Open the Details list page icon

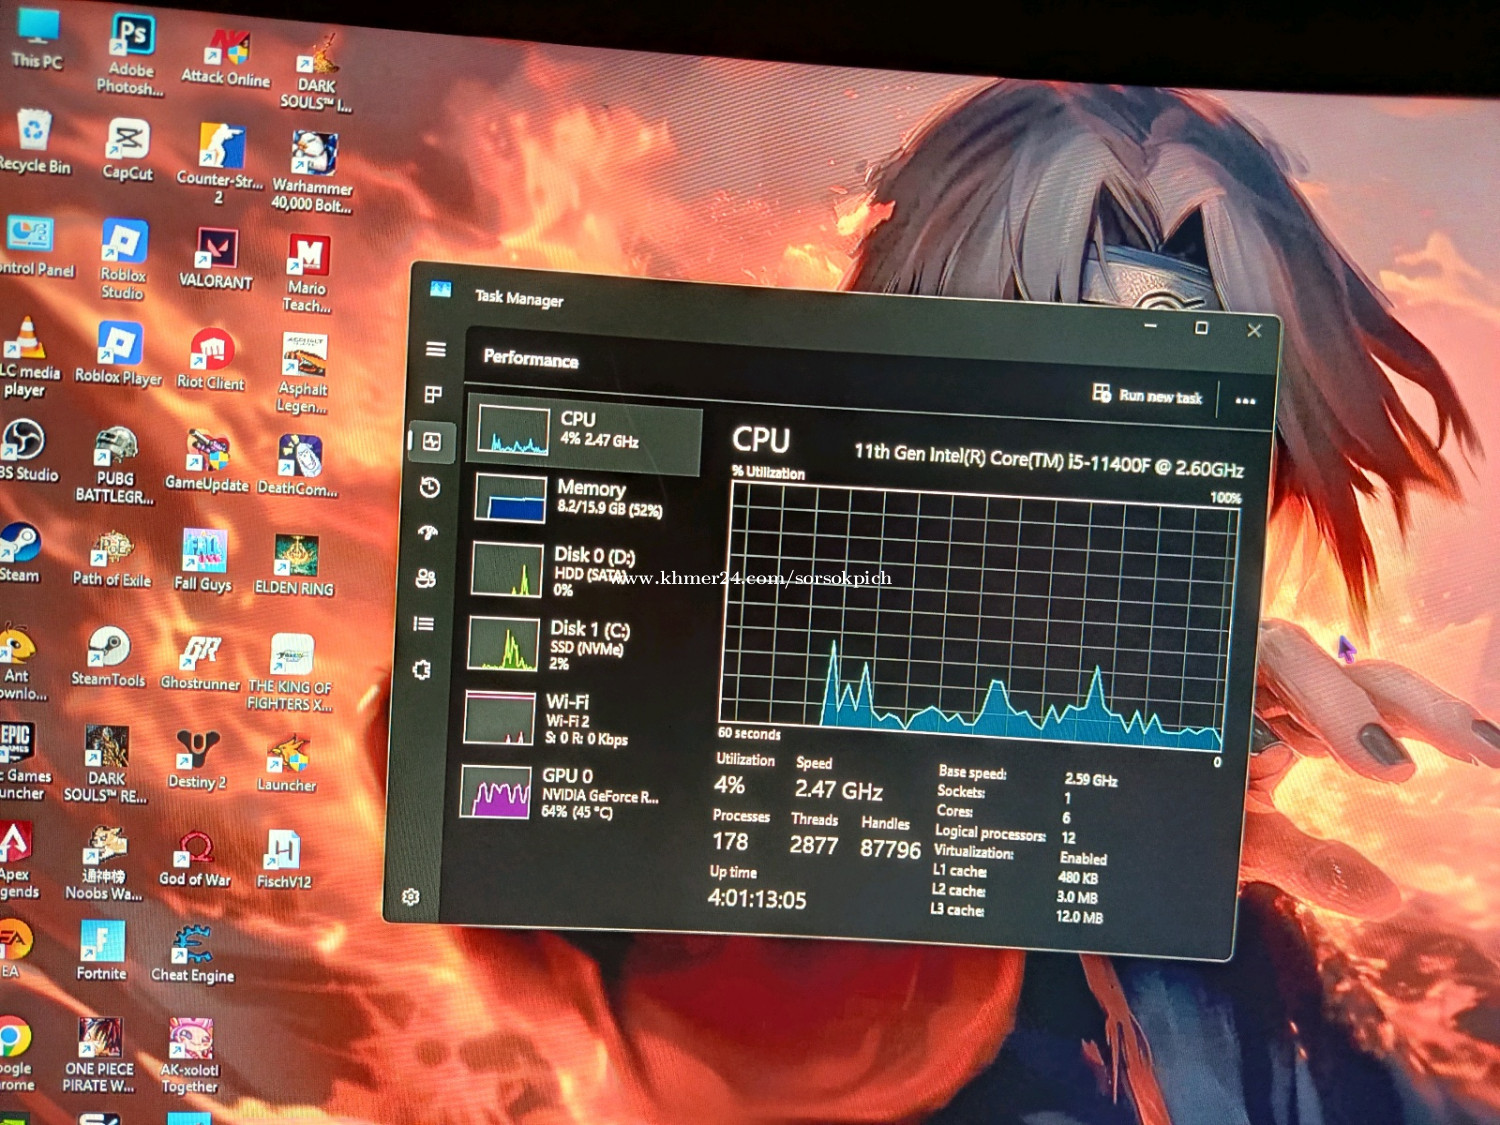tap(424, 624)
